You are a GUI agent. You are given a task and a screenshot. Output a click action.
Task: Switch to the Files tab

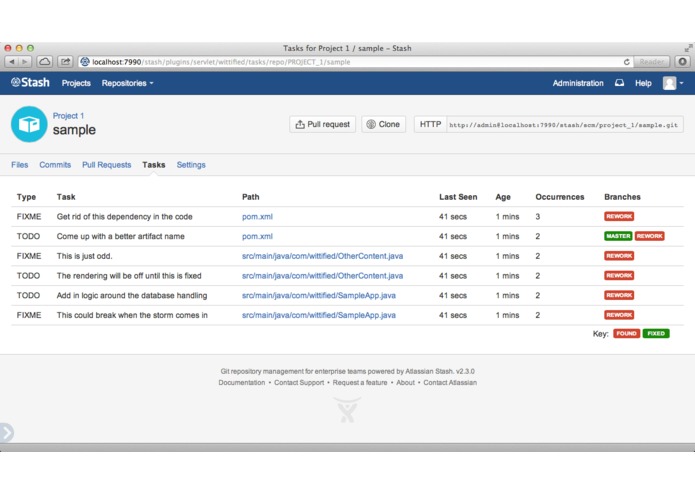click(20, 165)
